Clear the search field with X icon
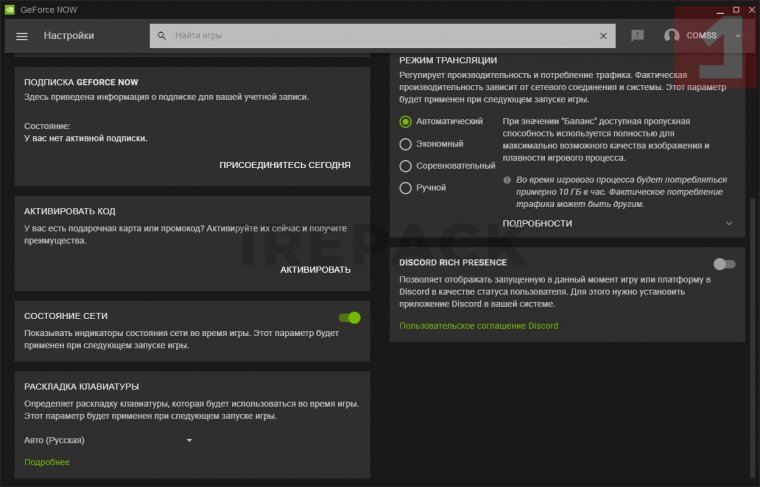The height and width of the screenshot is (487, 760). click(x=603, y=36)
